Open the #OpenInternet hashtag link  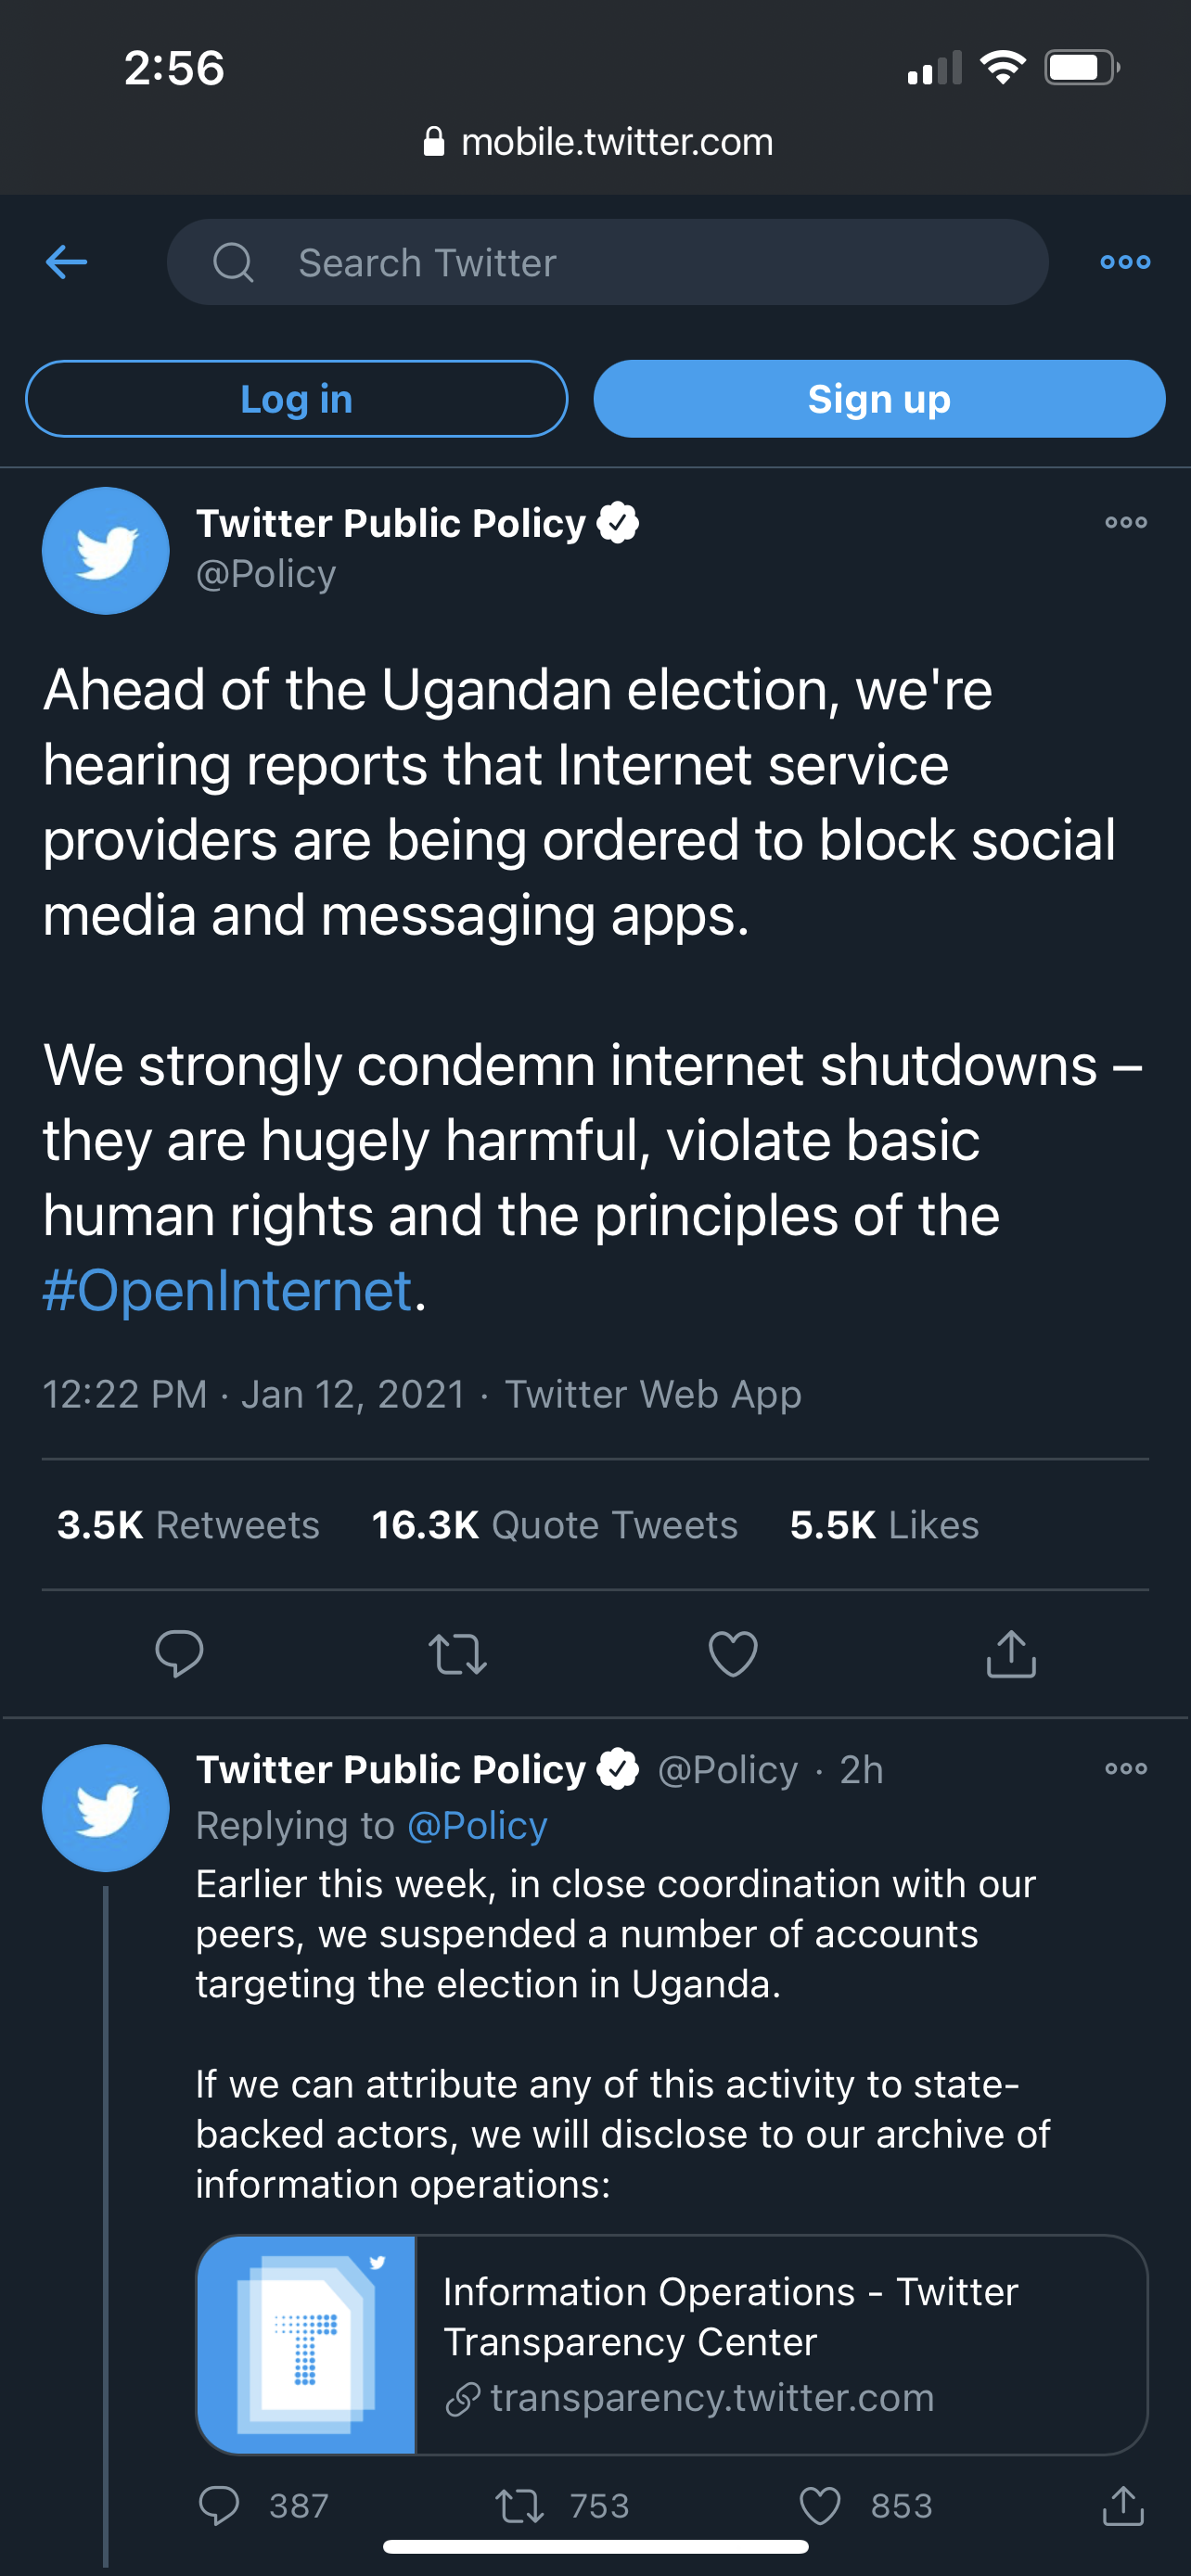[228, 1290]
